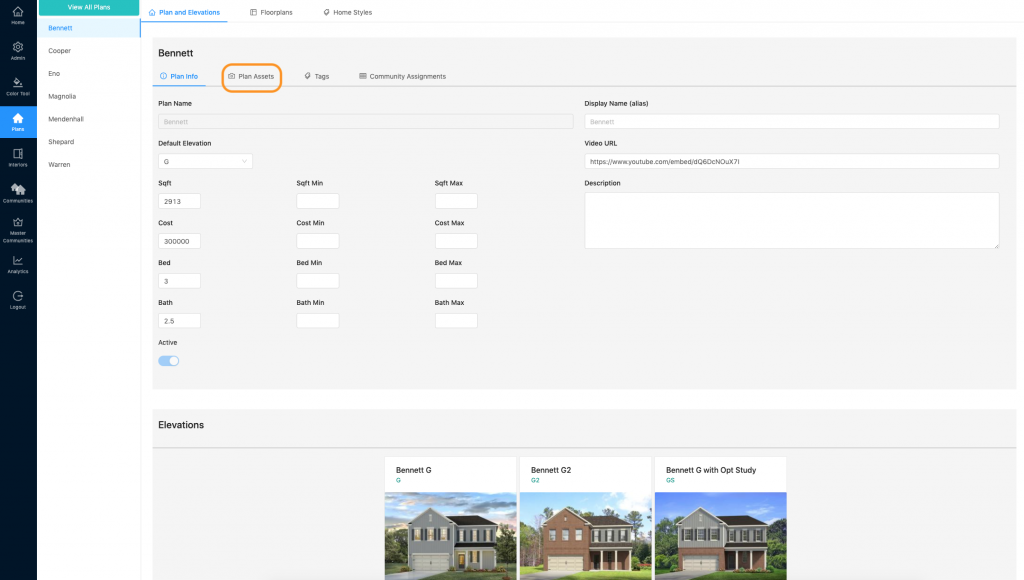Open the Tags tab
The image size is (1024, 580).
tap(316, 76)
